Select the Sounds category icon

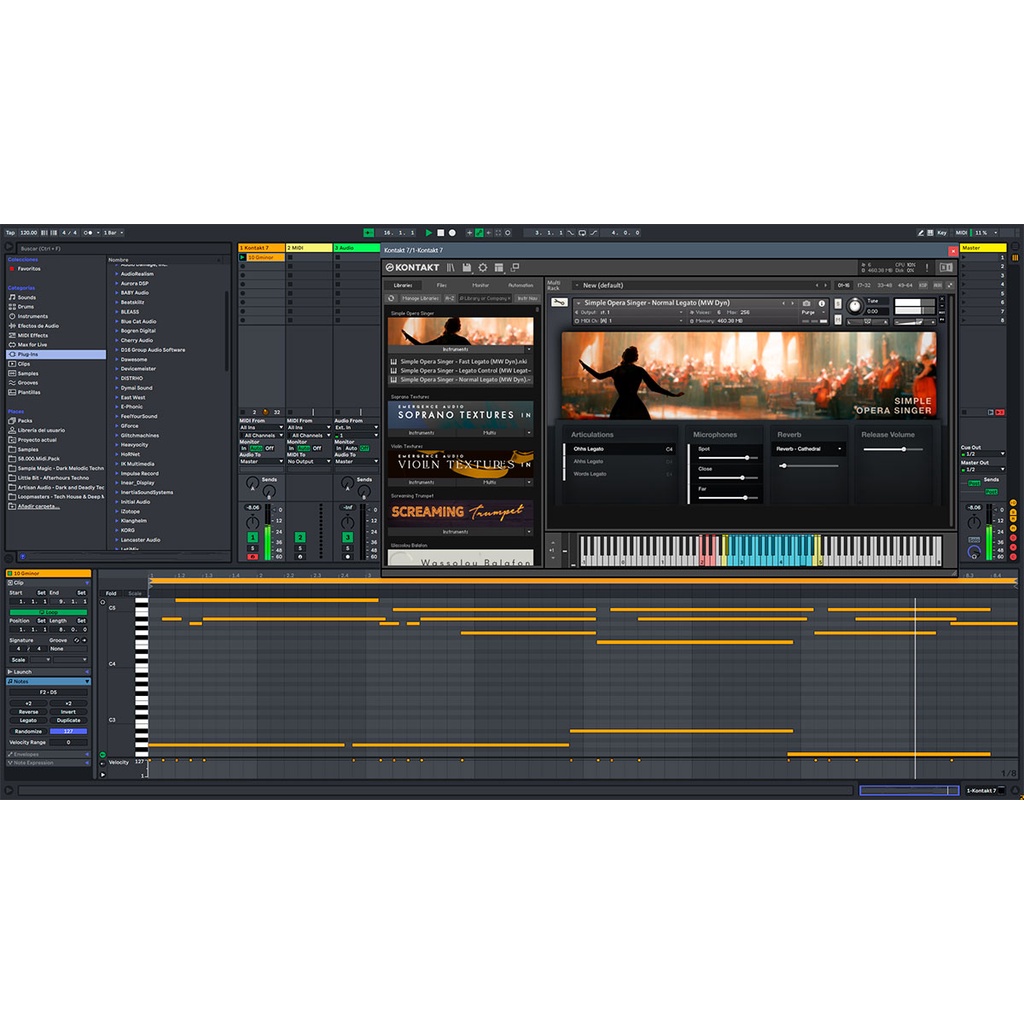[x=12, y=297]
